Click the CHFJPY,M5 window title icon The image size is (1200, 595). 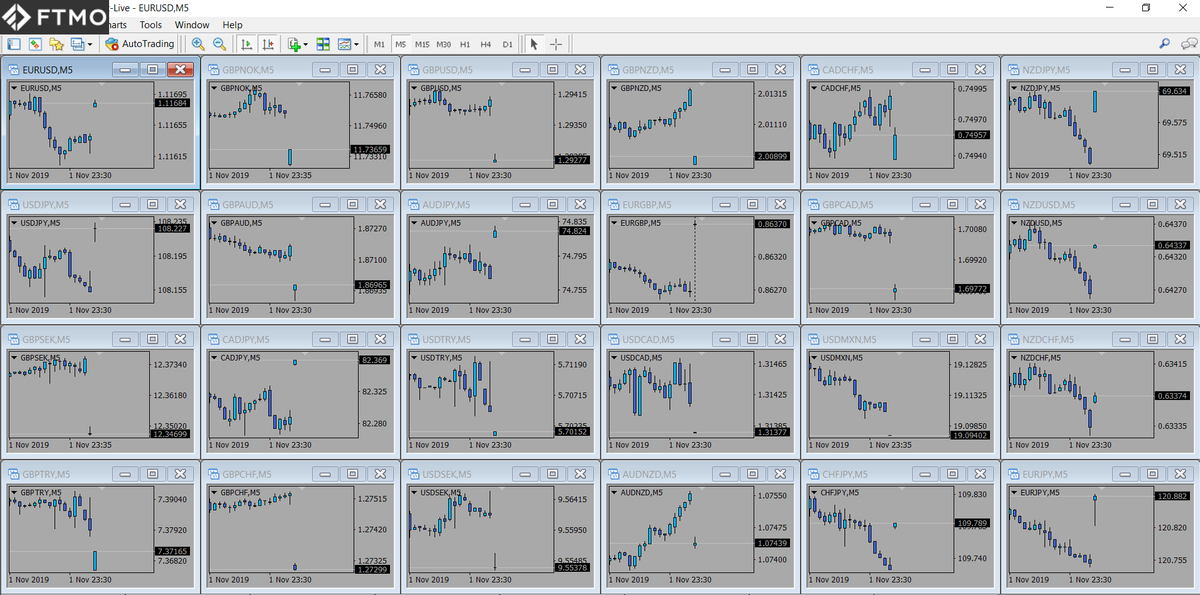814,474
